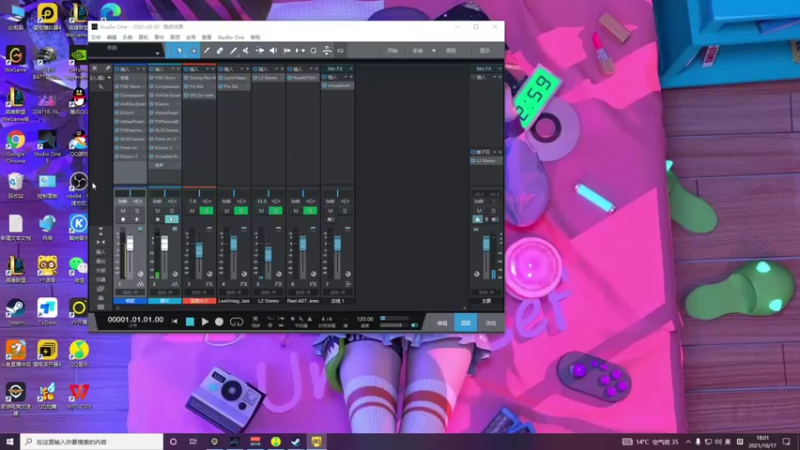Image resolution: width=800 pixels, height=450 pixels.
Task: Solo channel 1 with S button
Action: 137,211
